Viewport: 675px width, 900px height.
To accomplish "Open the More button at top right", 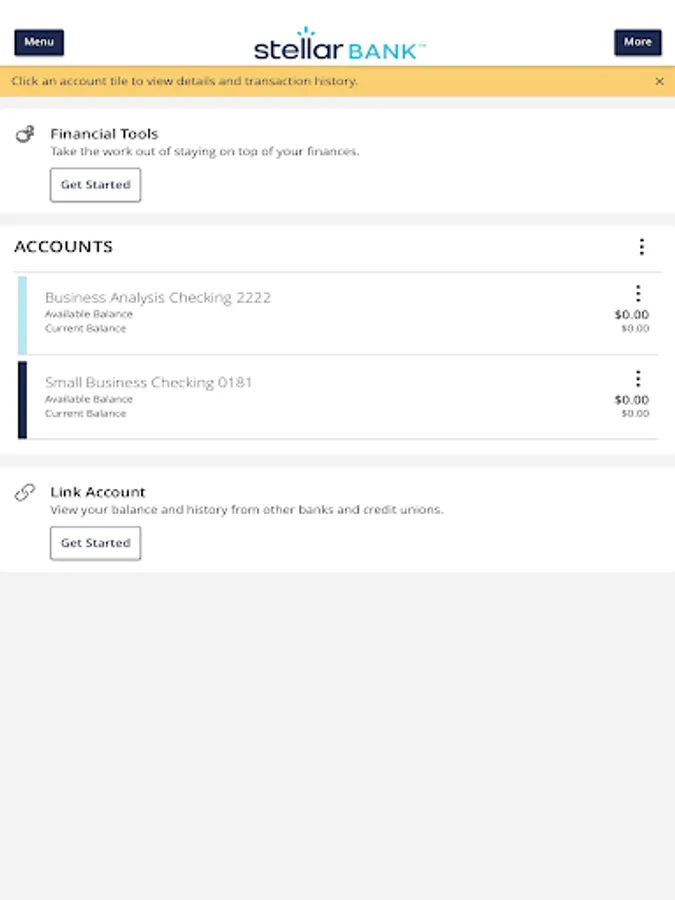I will (637, 42).
